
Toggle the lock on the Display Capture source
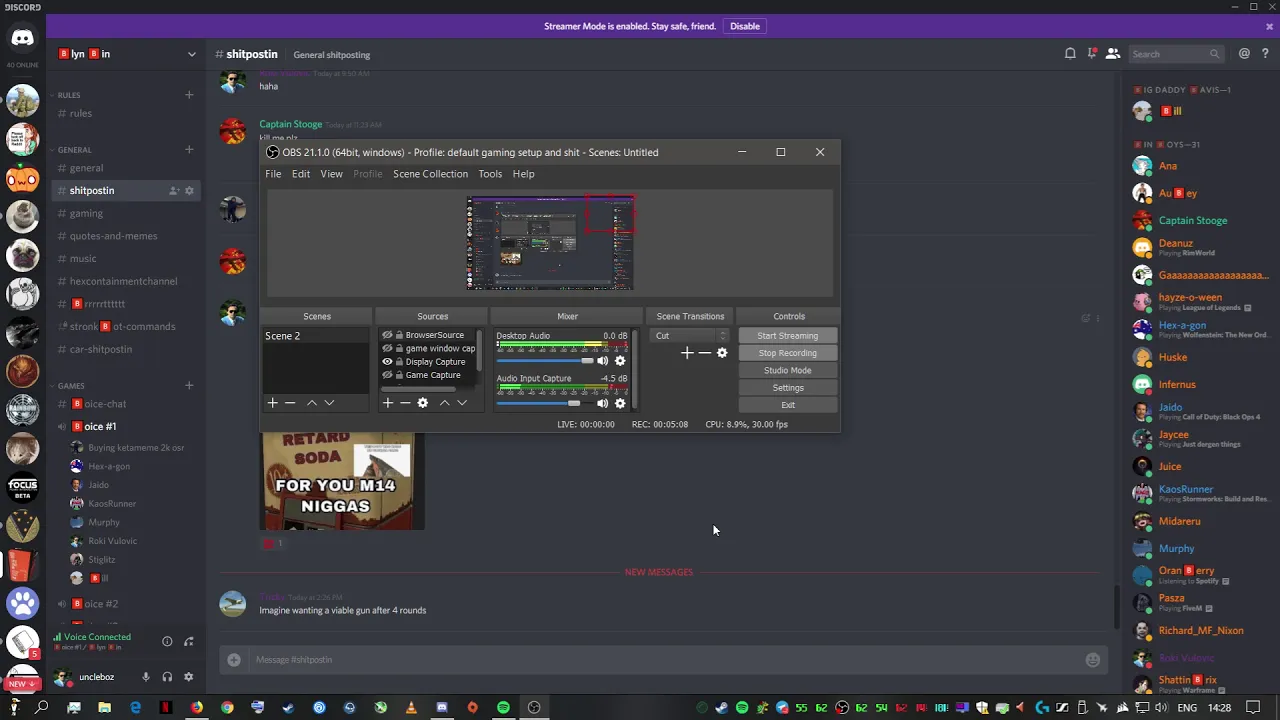pyautogui.click(x=399, y=361)
